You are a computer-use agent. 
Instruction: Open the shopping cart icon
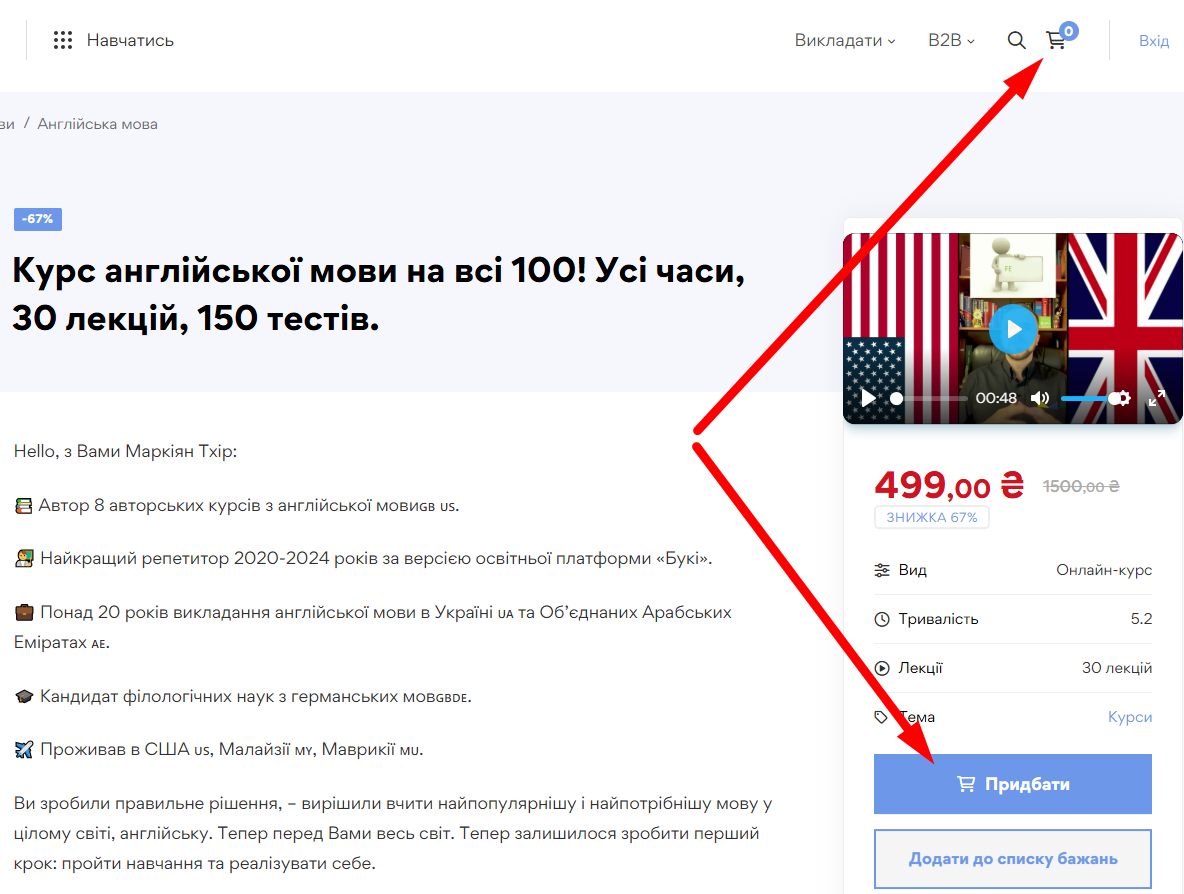pyautogui.click(x=1055, y=40)
